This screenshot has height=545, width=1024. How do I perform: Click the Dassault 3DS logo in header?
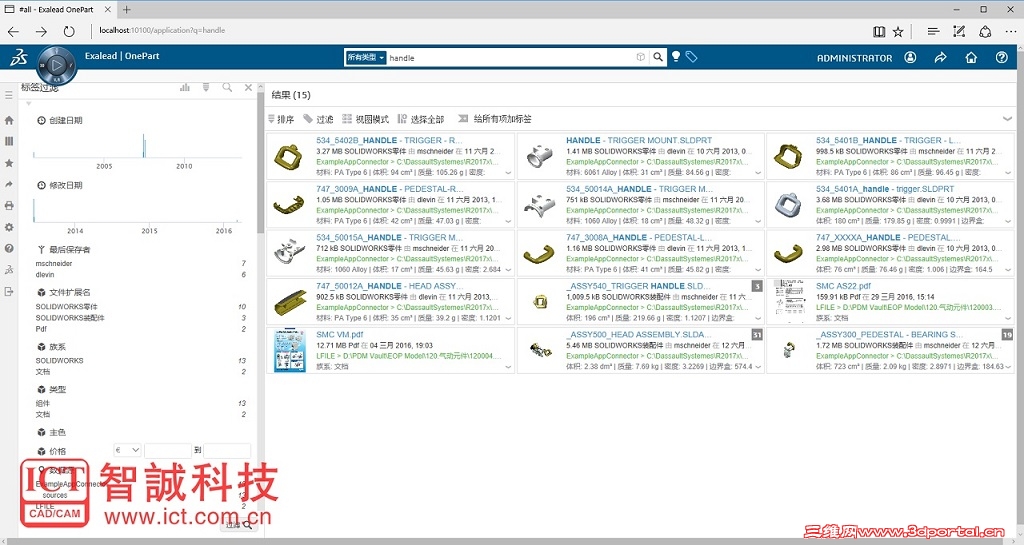click(x=19, y=57)
